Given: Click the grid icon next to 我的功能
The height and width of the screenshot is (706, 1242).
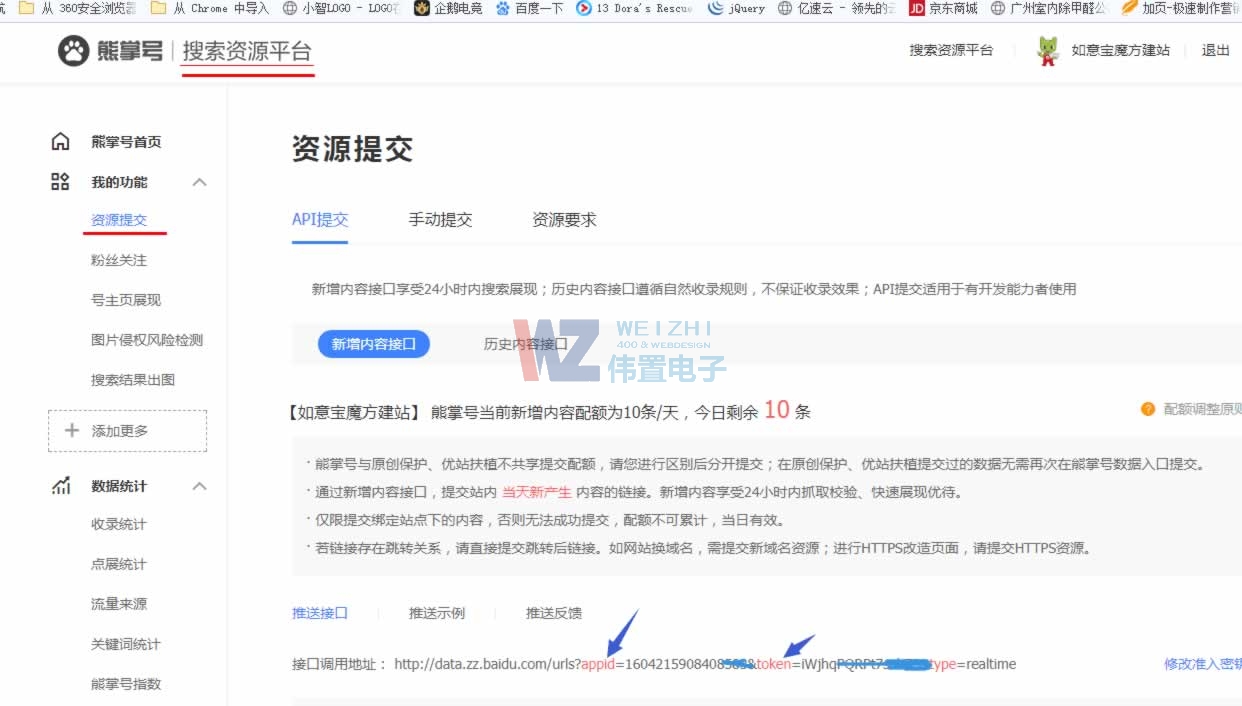Looking at the screenshot, I should (x=59, y=182).
